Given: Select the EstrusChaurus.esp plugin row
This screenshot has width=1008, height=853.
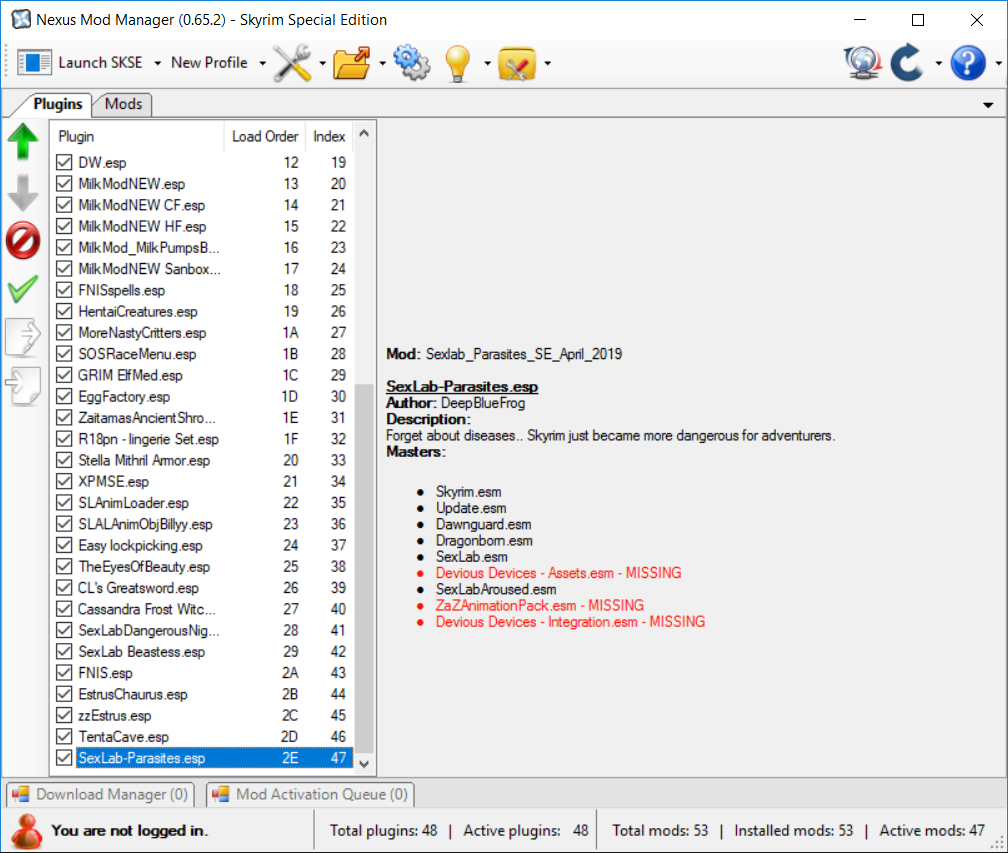Looking at the screenshot, I should 202,694.
